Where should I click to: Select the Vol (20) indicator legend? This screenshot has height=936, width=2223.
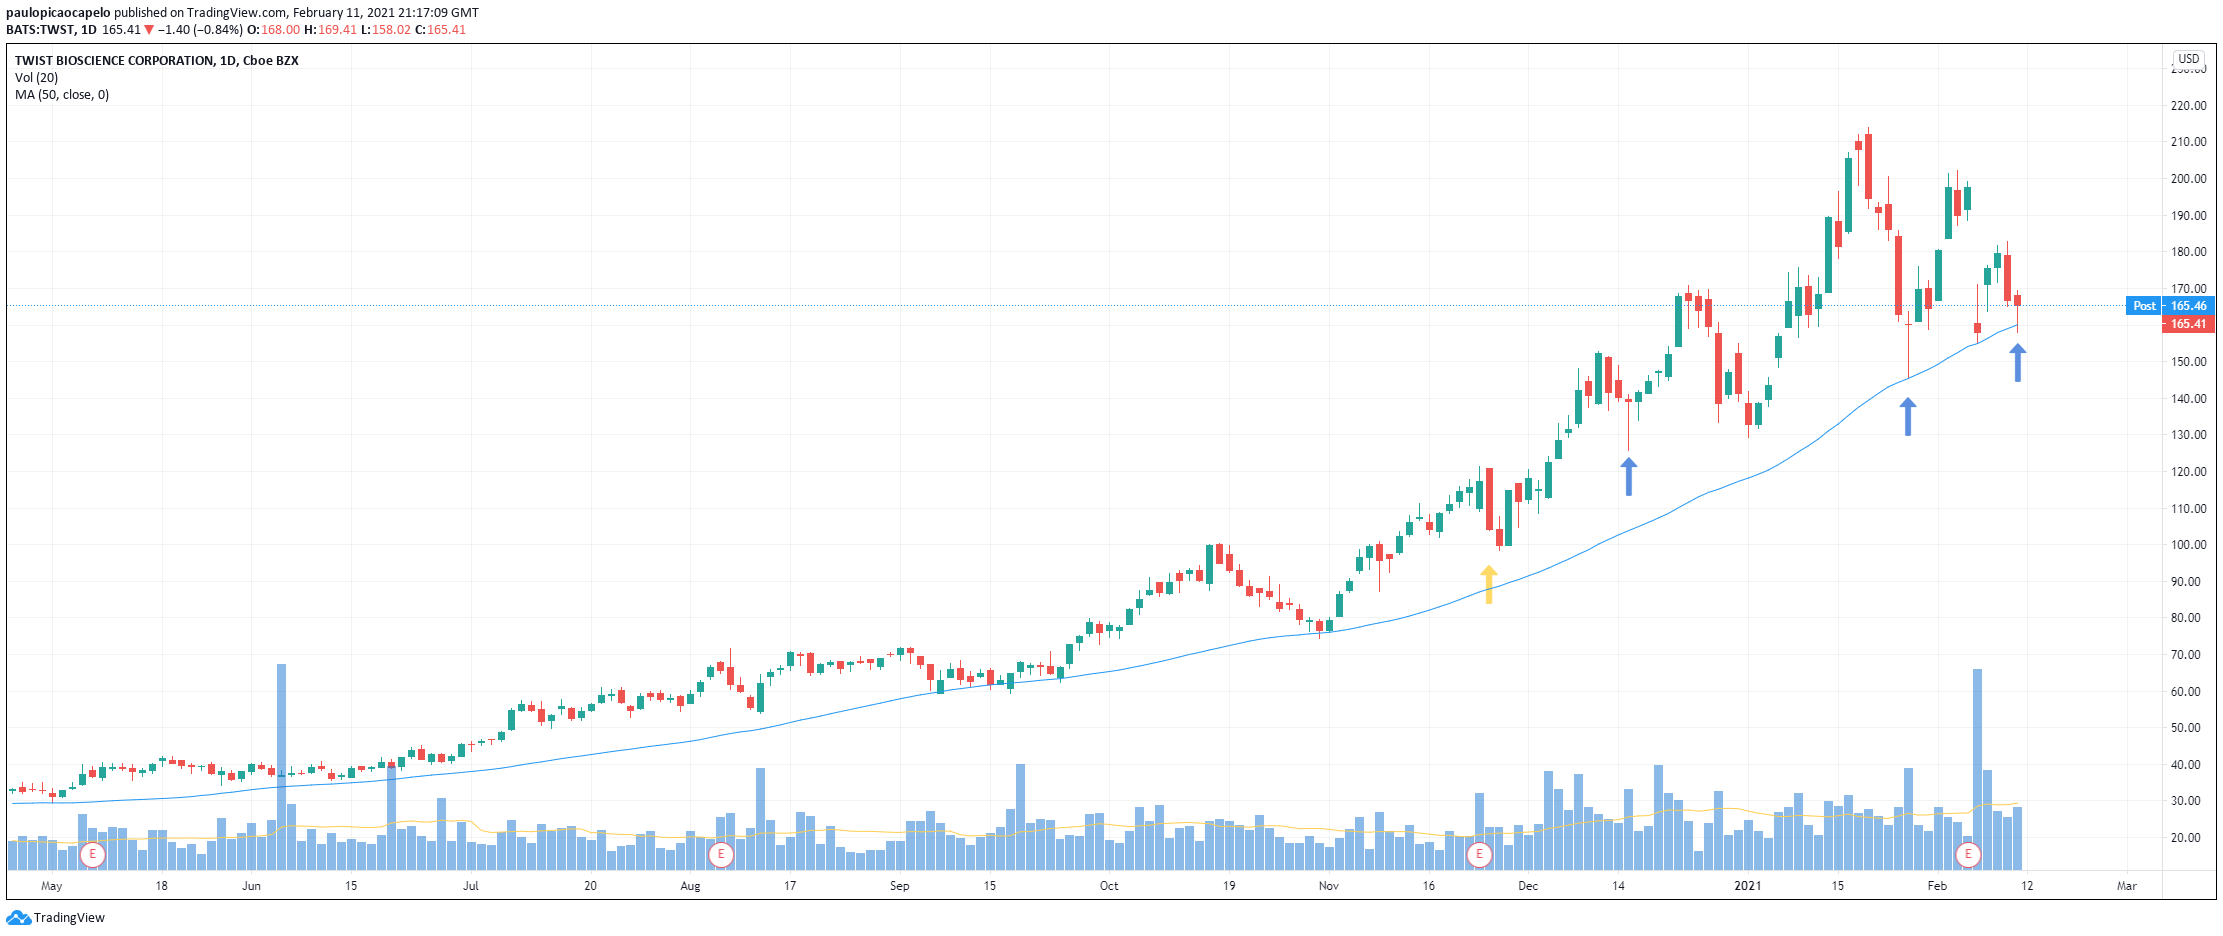coord(37,78)
